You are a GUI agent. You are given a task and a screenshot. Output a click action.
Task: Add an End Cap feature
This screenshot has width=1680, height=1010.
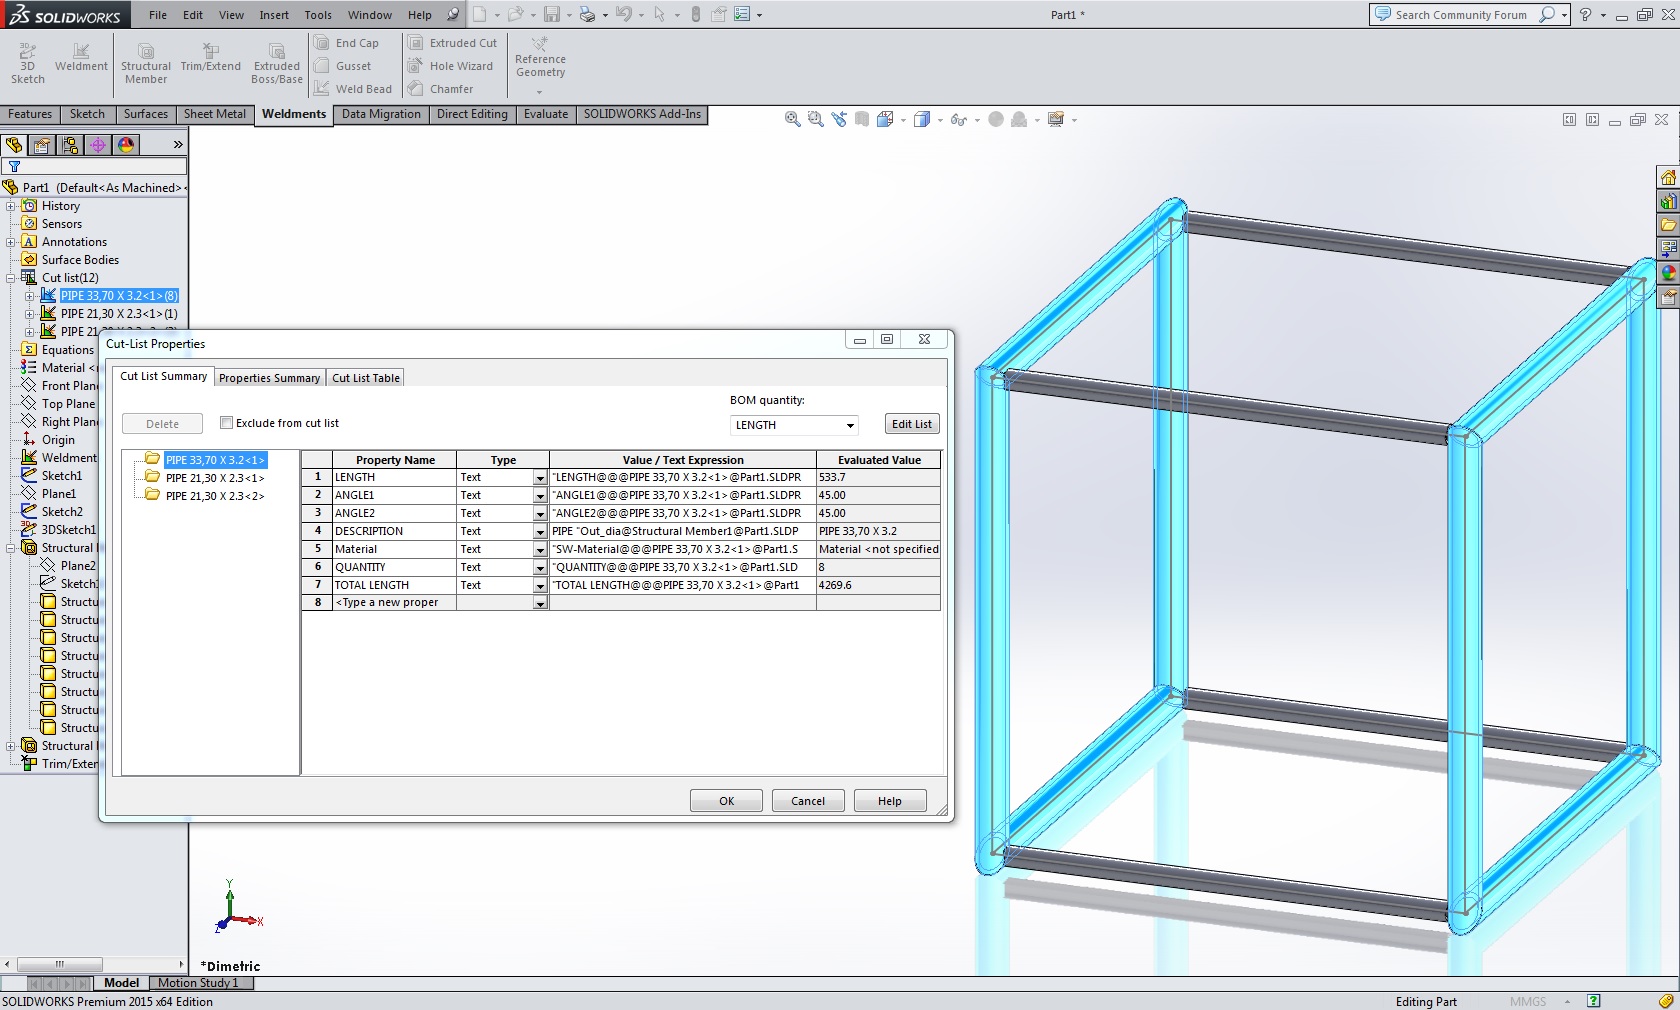tap(347, 43)
